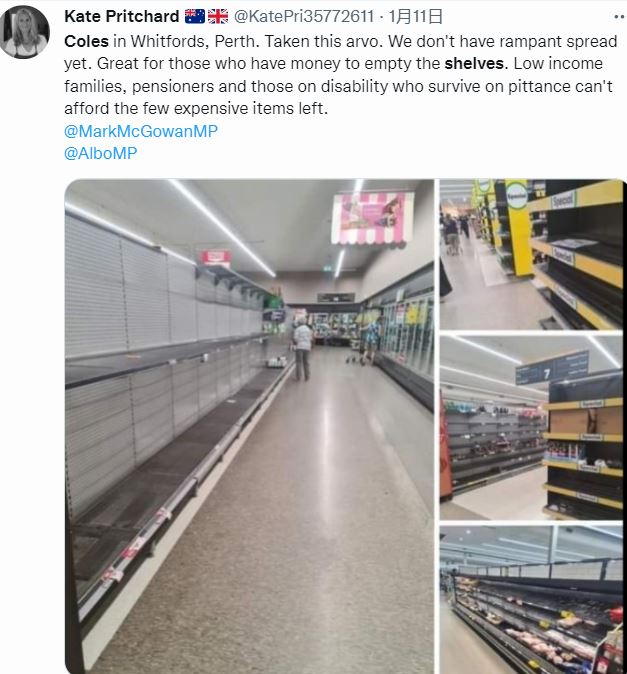Follow the @MarkMcGowanMP mention
The height and width of the screenshot is (674, 627).
pos(141,131)
